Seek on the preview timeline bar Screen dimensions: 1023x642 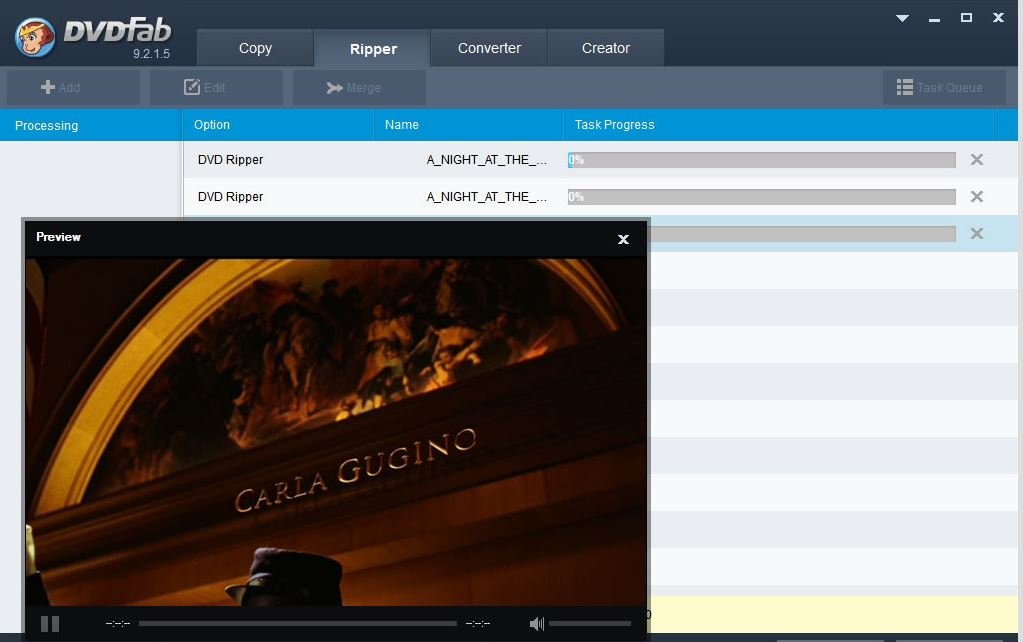[298, 624]
